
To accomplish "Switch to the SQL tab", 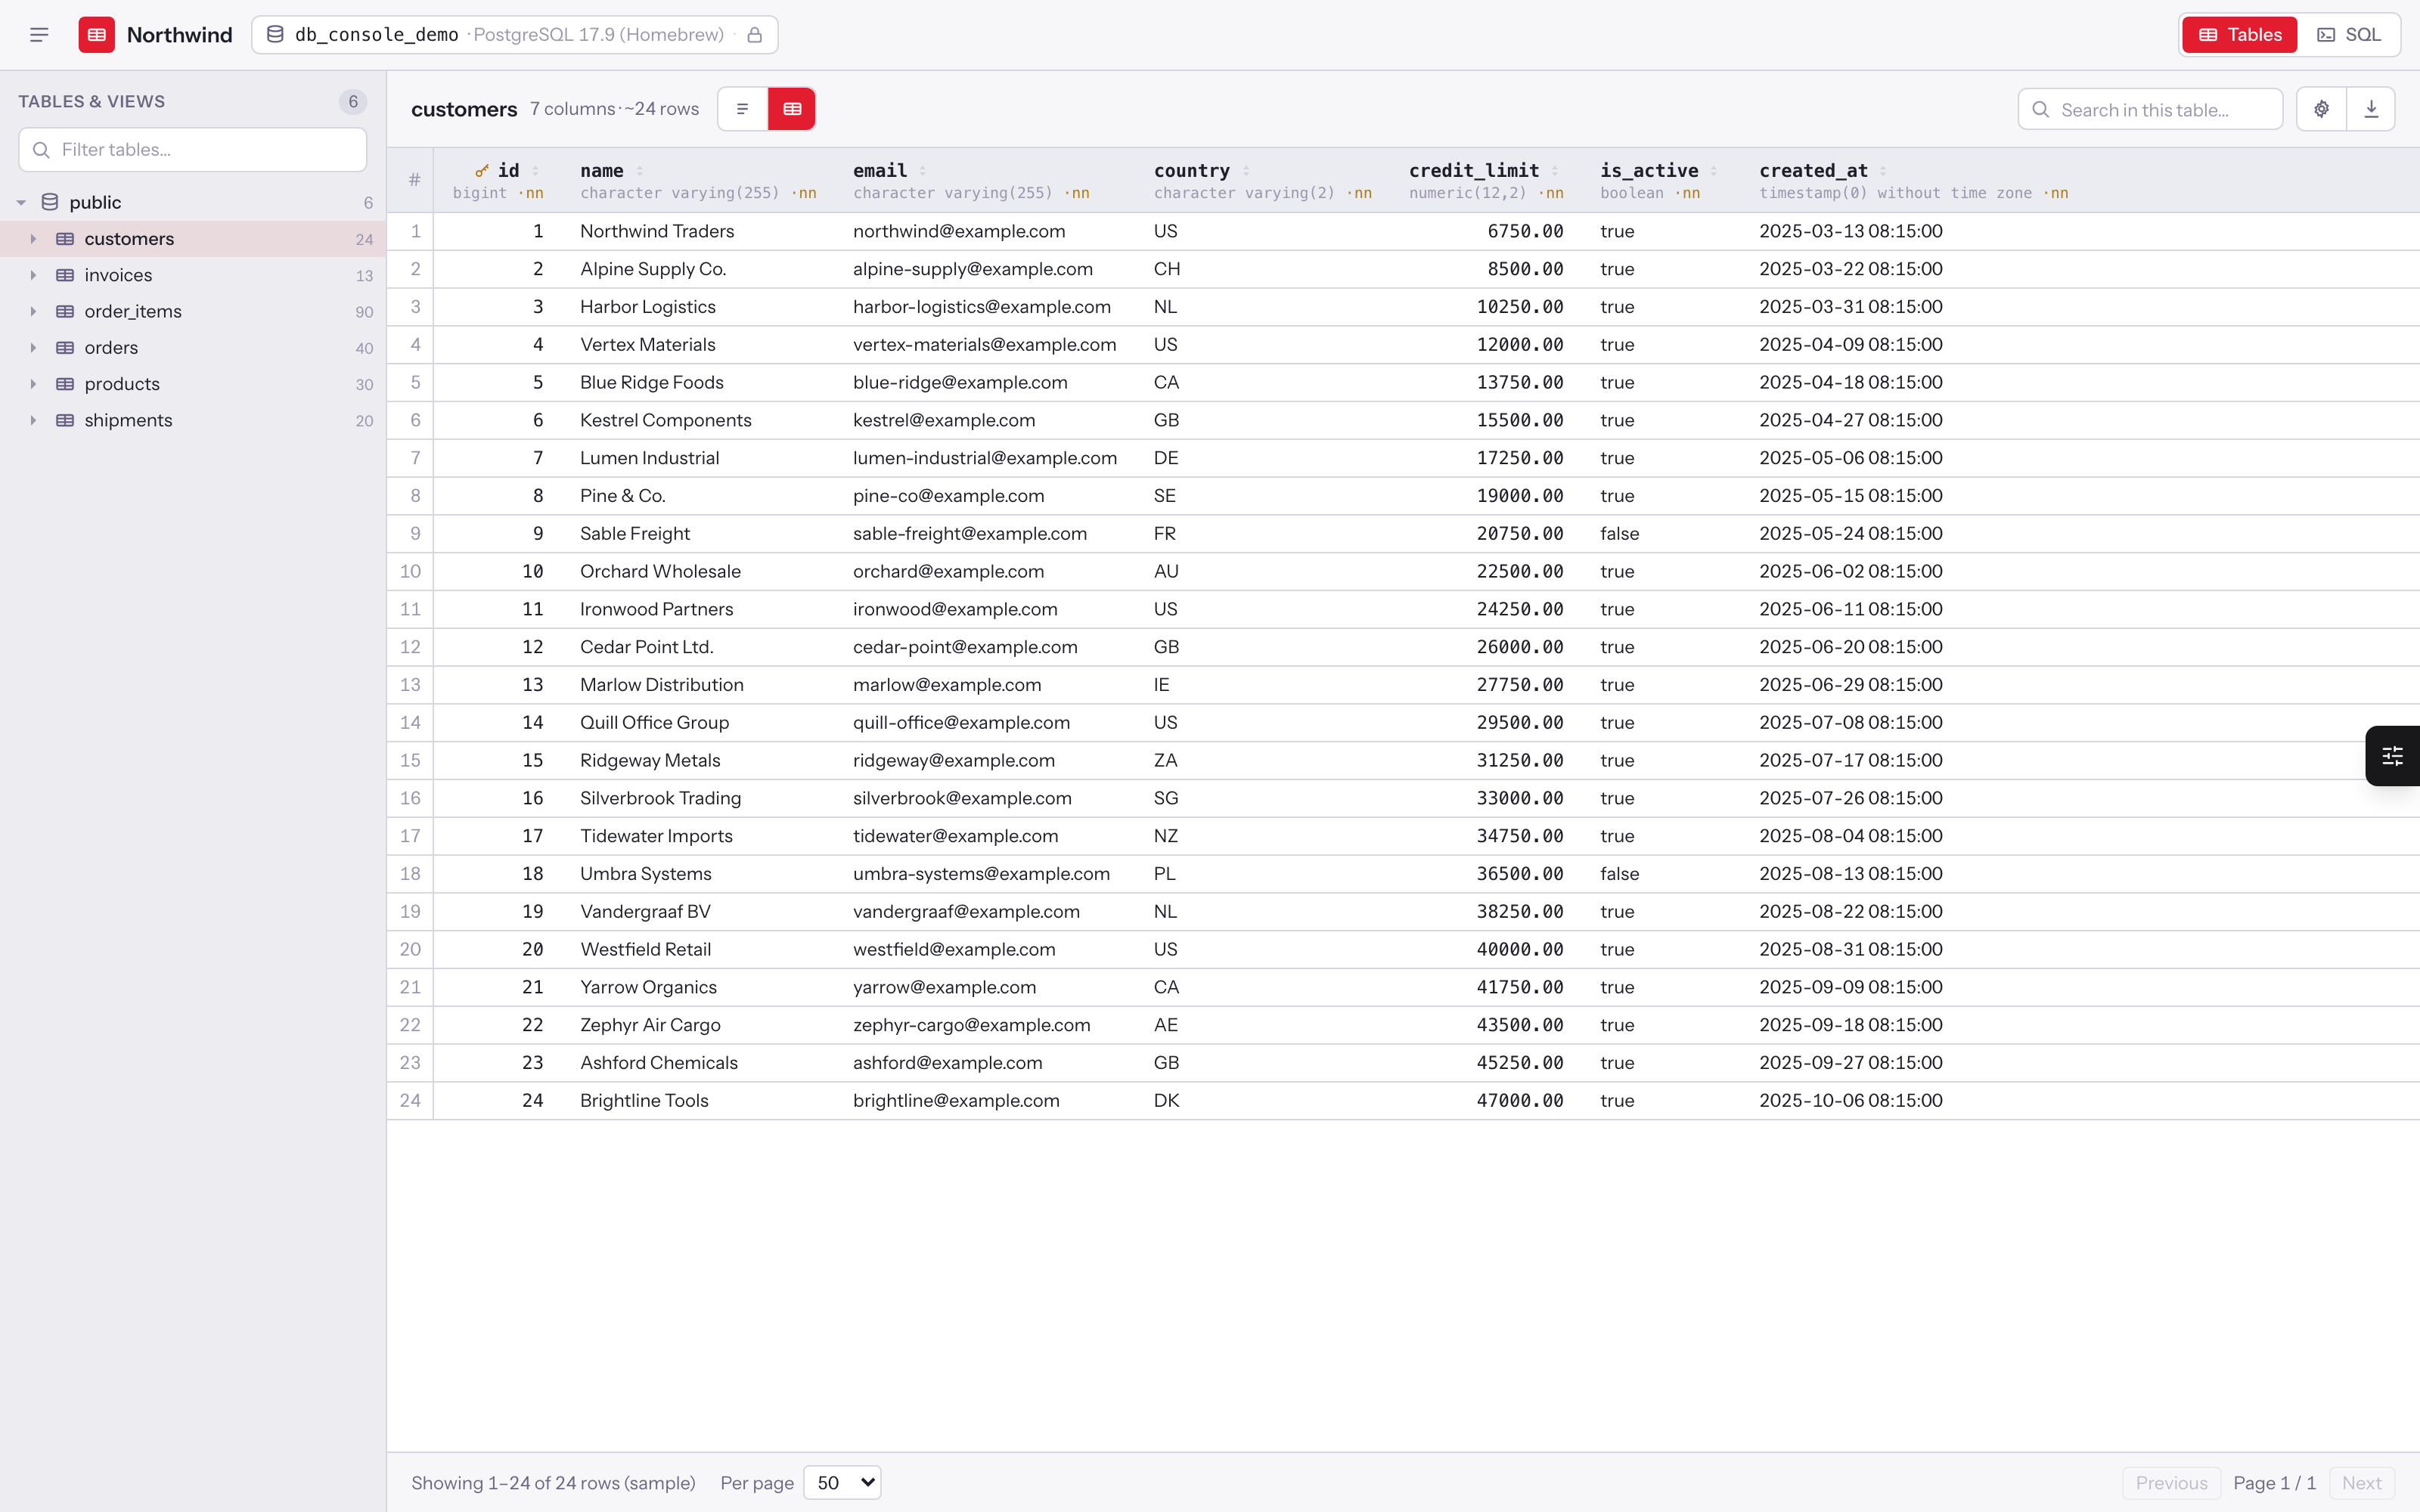I will point(2349,35).
